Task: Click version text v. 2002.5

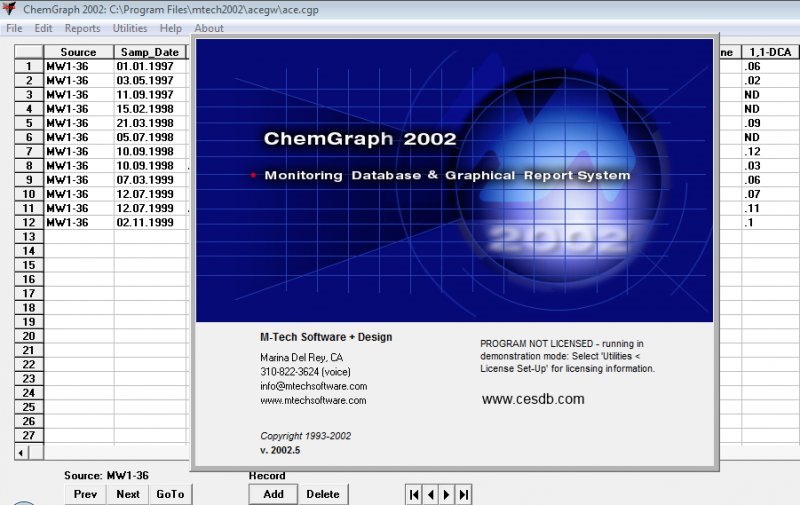Action: 280,450
